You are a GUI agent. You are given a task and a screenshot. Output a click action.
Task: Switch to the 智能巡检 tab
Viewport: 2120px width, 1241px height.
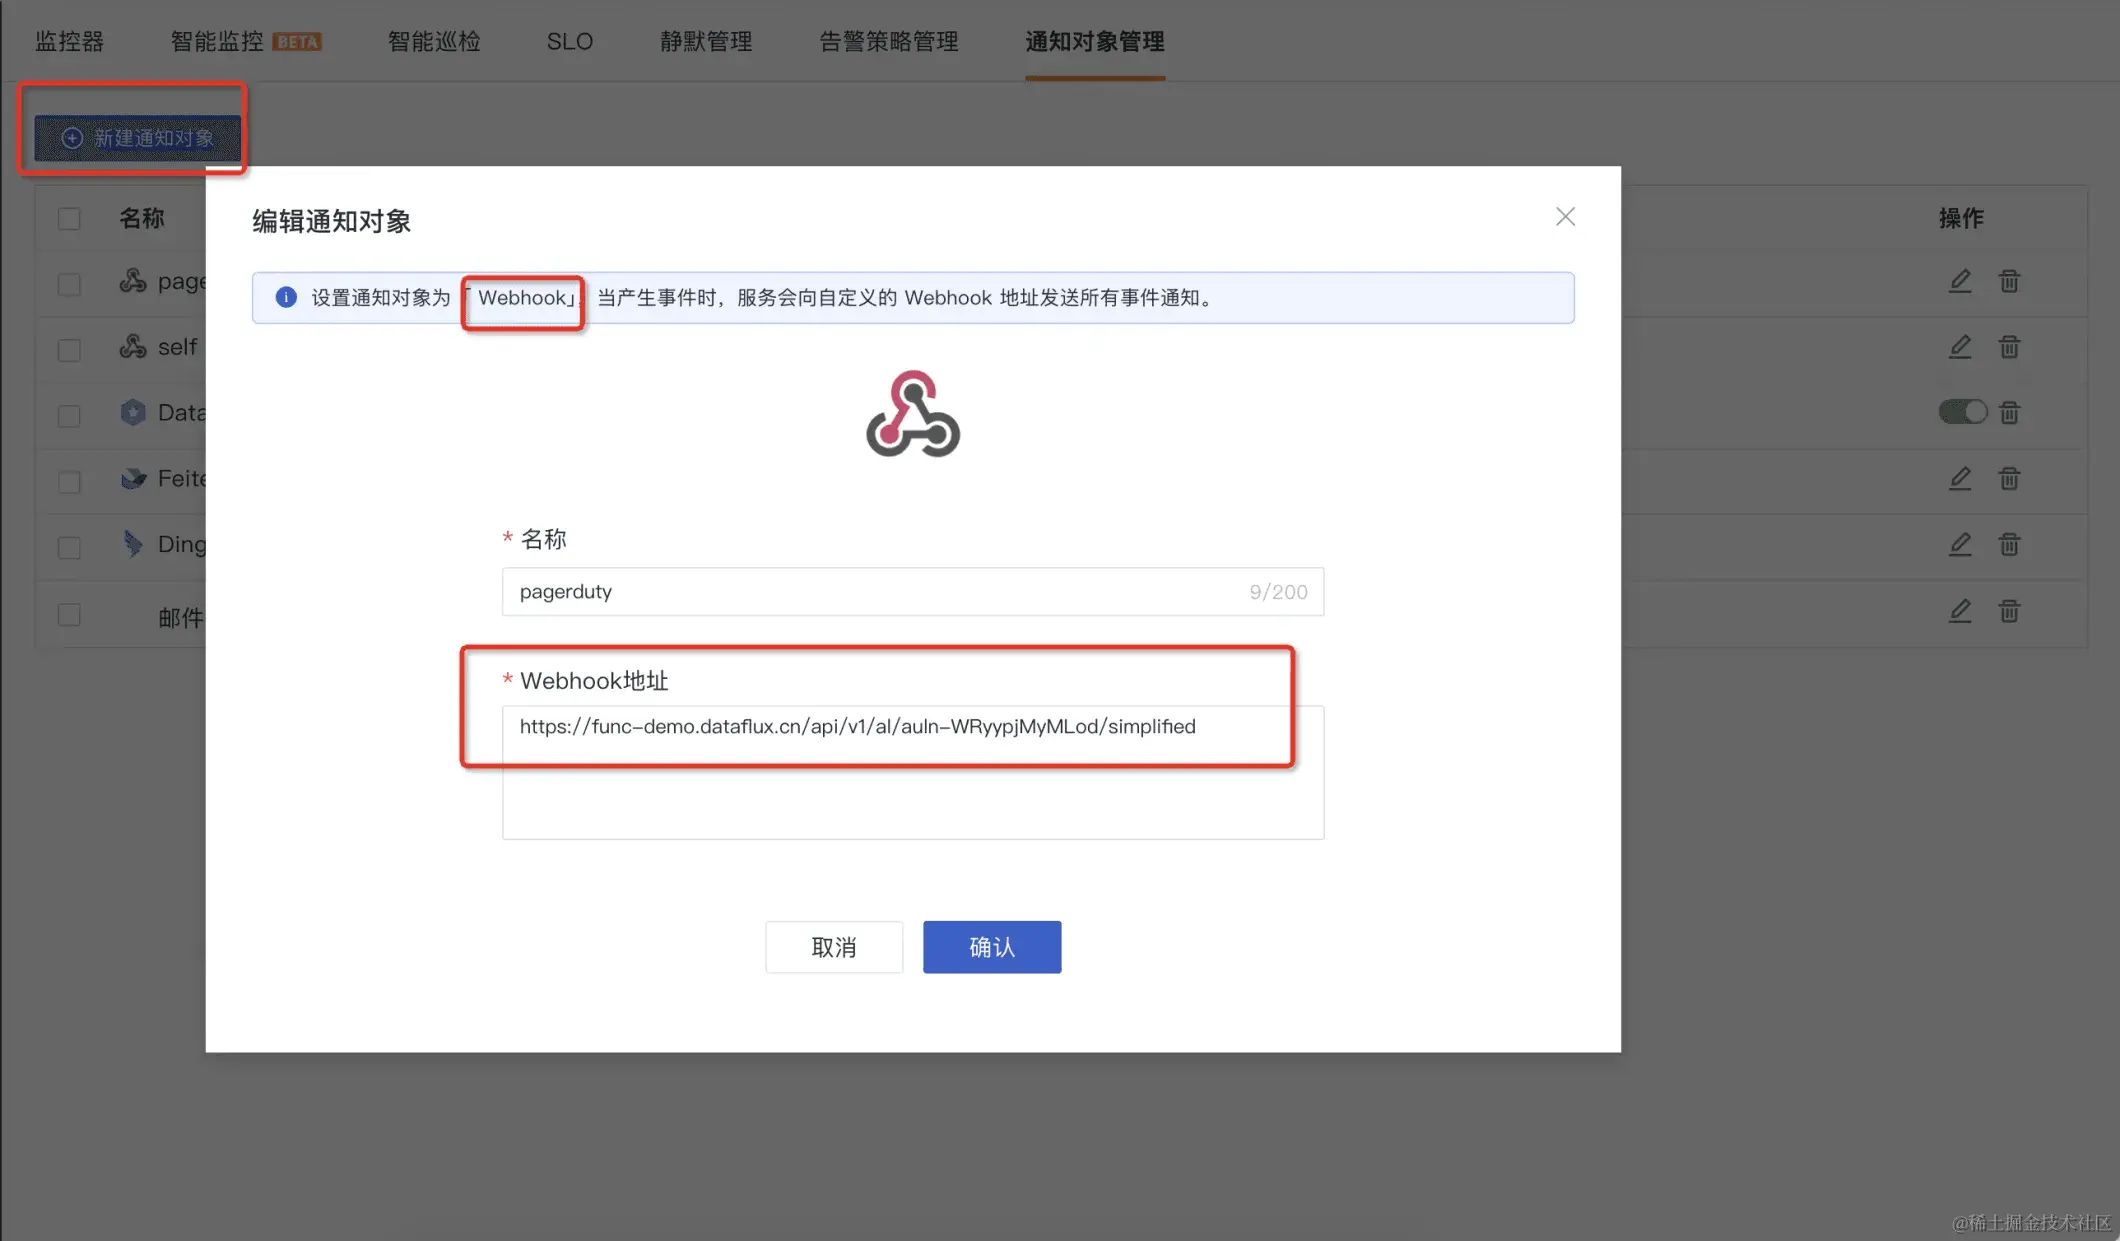434,42
